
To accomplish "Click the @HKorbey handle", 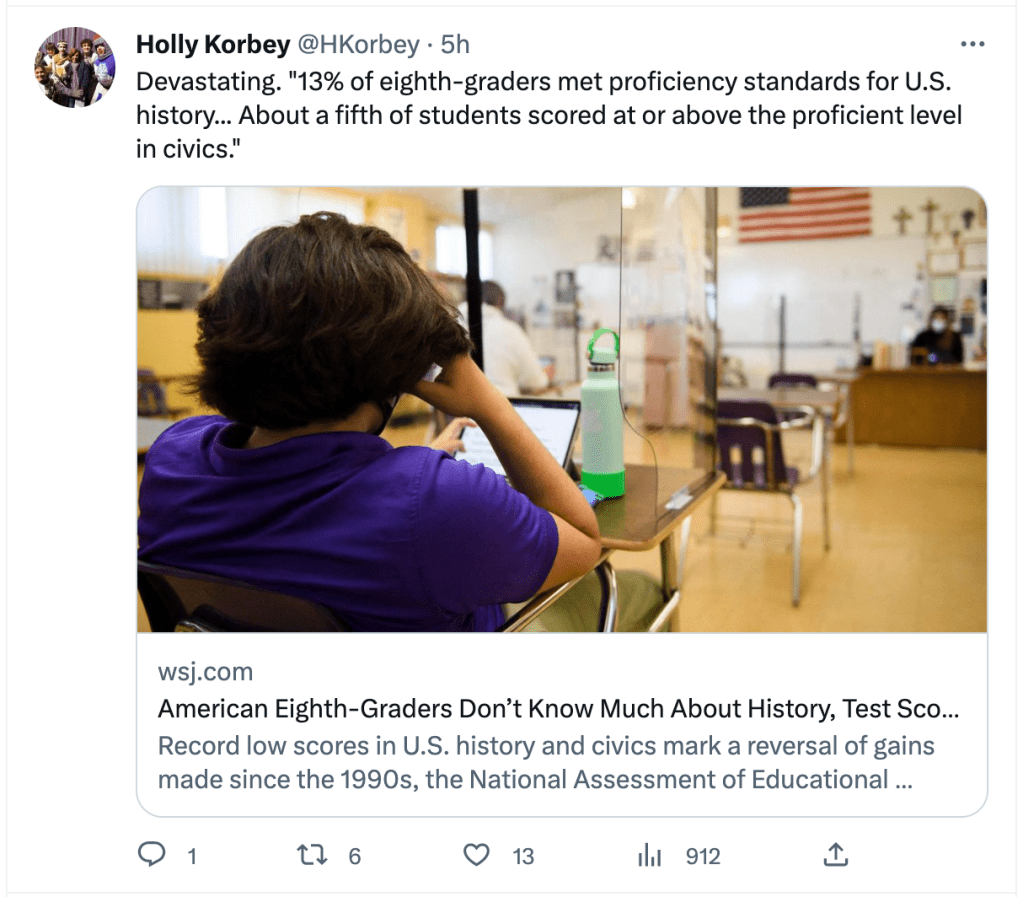I will coord(358,45).
